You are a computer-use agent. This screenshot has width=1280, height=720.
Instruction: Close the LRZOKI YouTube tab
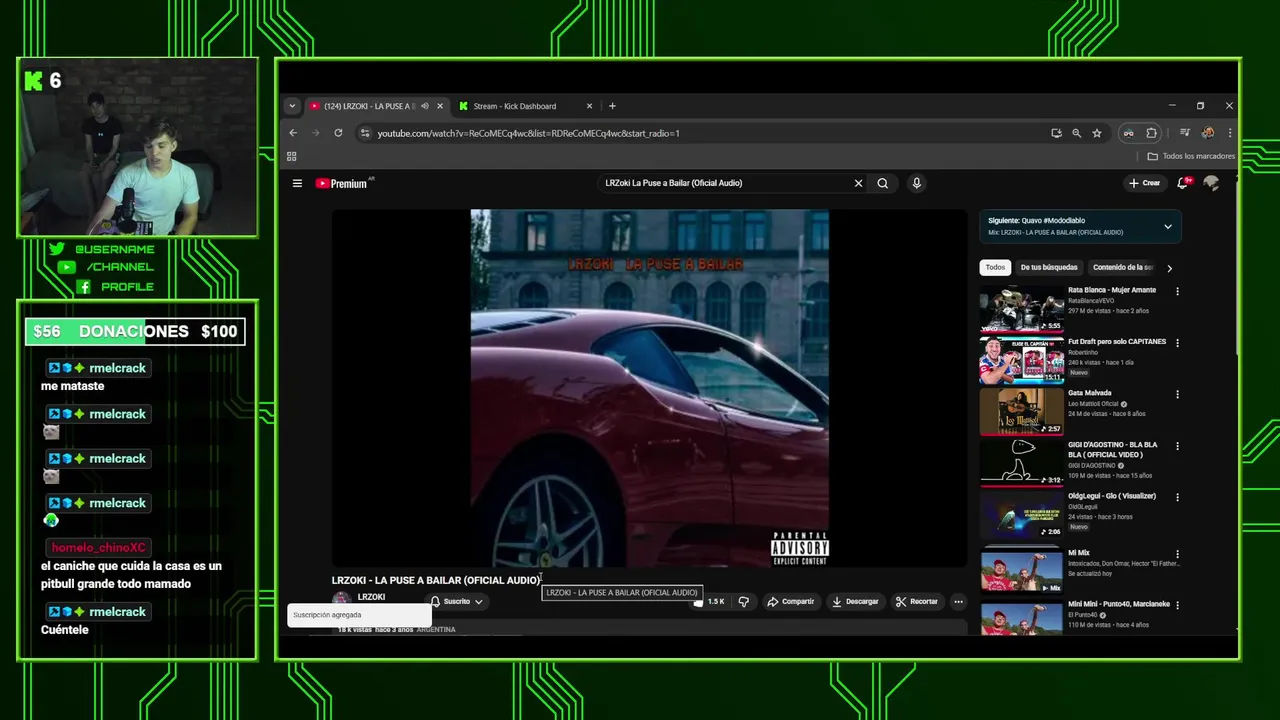click(x=440, y=106)
